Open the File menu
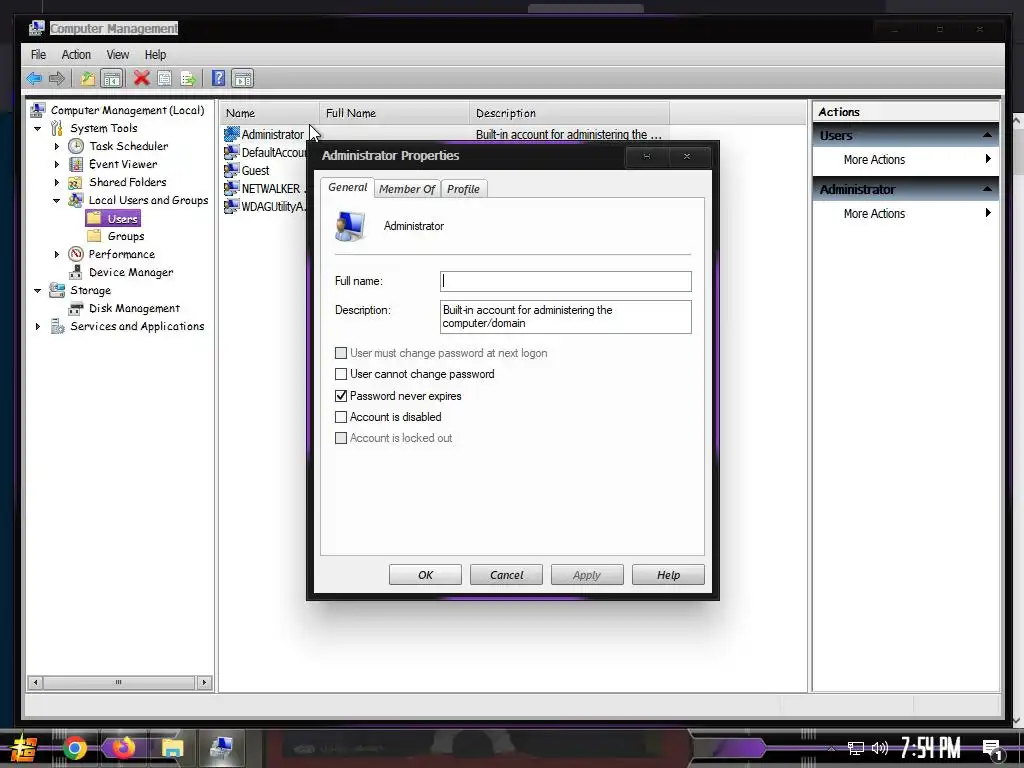 tap(39, 55)
